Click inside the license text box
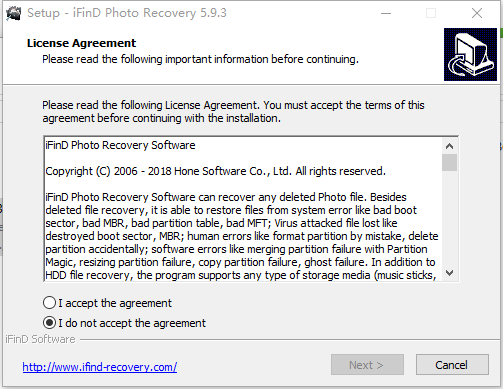 [x=243, y=209]
